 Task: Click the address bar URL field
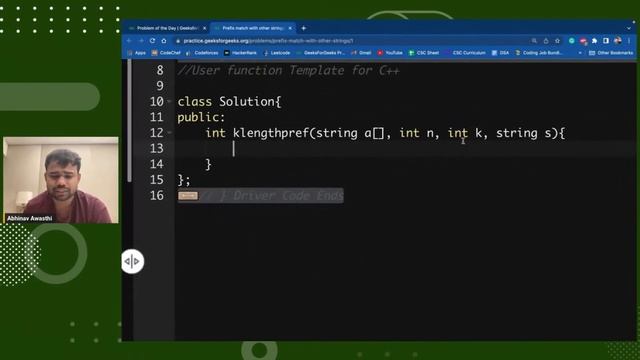point(351,41)
